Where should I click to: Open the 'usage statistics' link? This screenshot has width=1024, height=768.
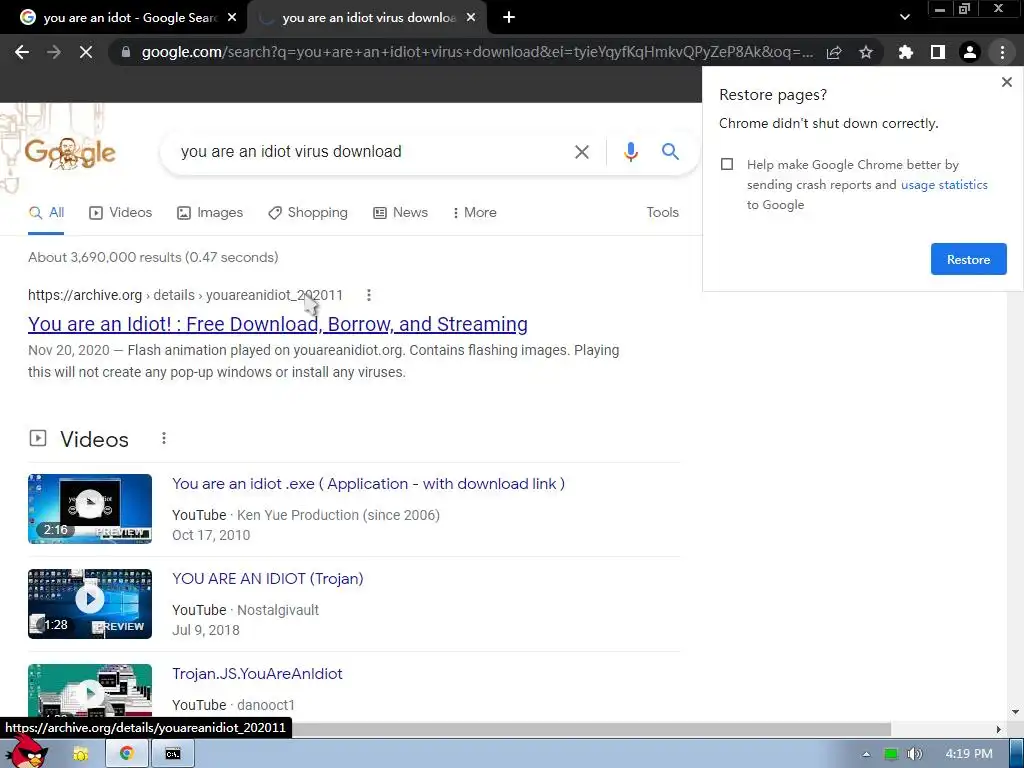pos(944,185)
